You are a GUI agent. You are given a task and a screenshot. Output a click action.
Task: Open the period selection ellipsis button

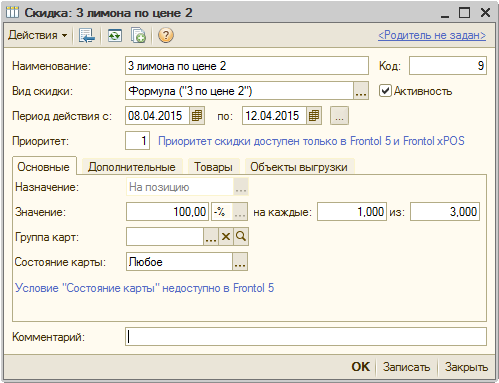[x=339, y=116]
